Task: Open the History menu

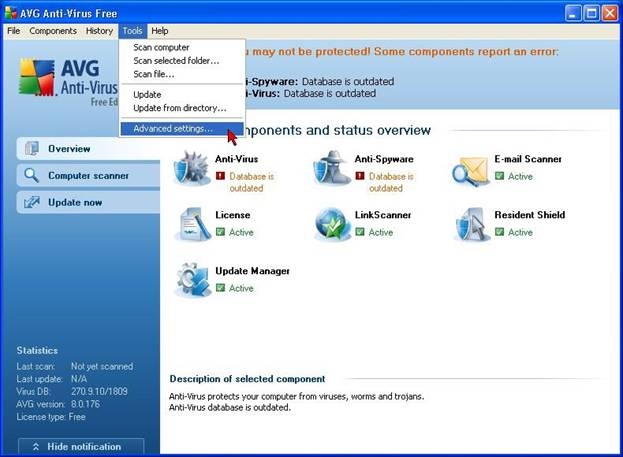Action: pyautogui.click(x=99, y=31)
